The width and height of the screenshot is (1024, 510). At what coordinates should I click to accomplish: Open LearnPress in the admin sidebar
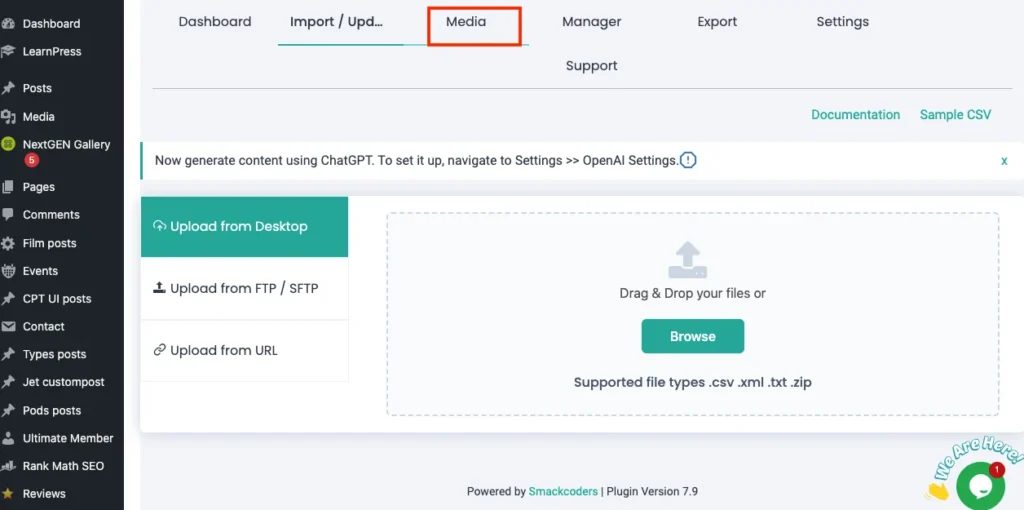click(52, 51)
